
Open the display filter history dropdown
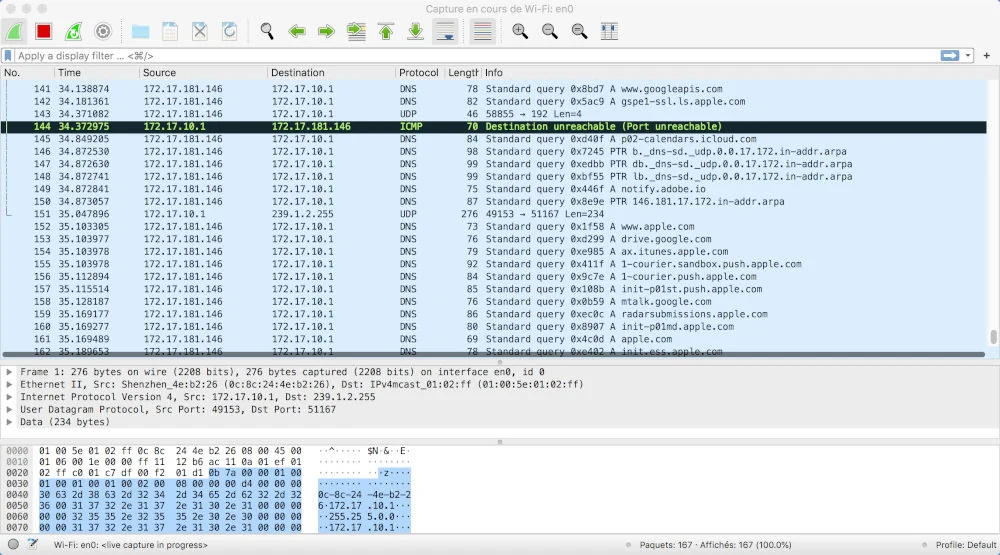tap(968, 56)
